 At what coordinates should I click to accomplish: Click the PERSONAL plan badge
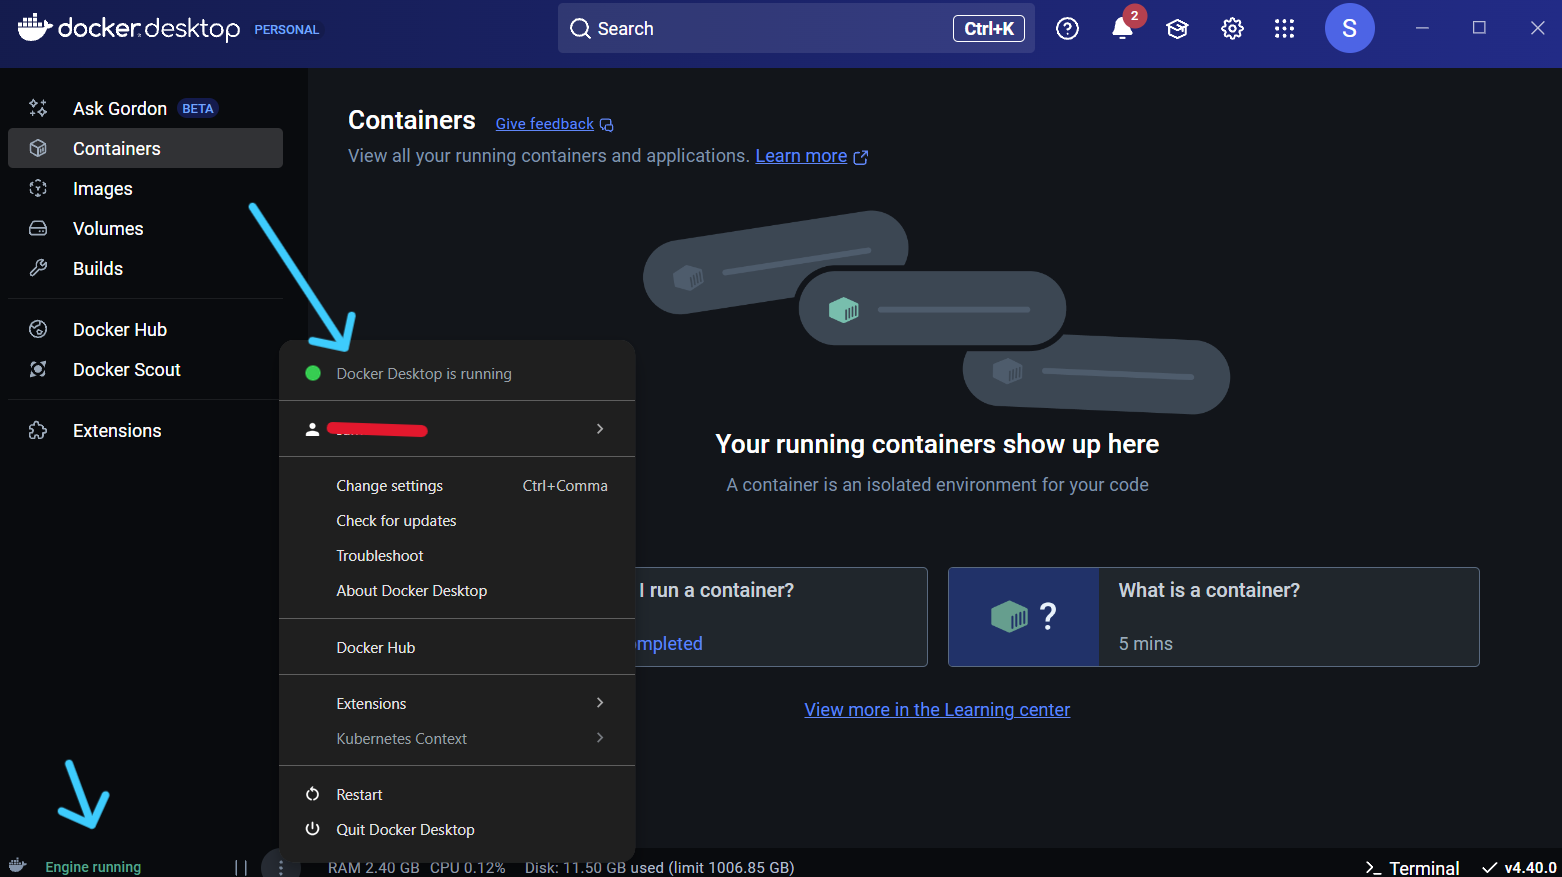287,29
